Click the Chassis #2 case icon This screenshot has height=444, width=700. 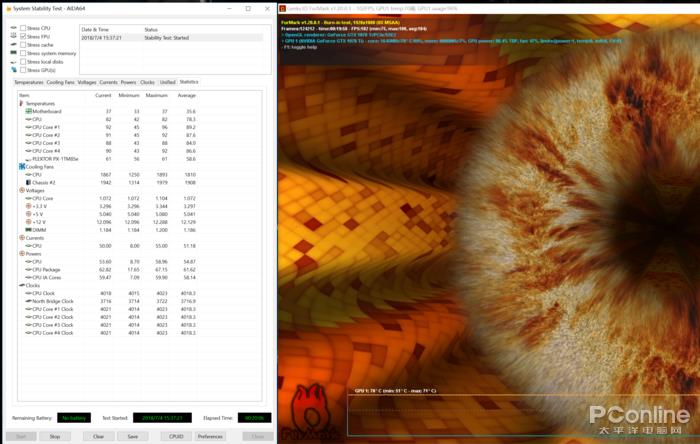pos(29,183)
